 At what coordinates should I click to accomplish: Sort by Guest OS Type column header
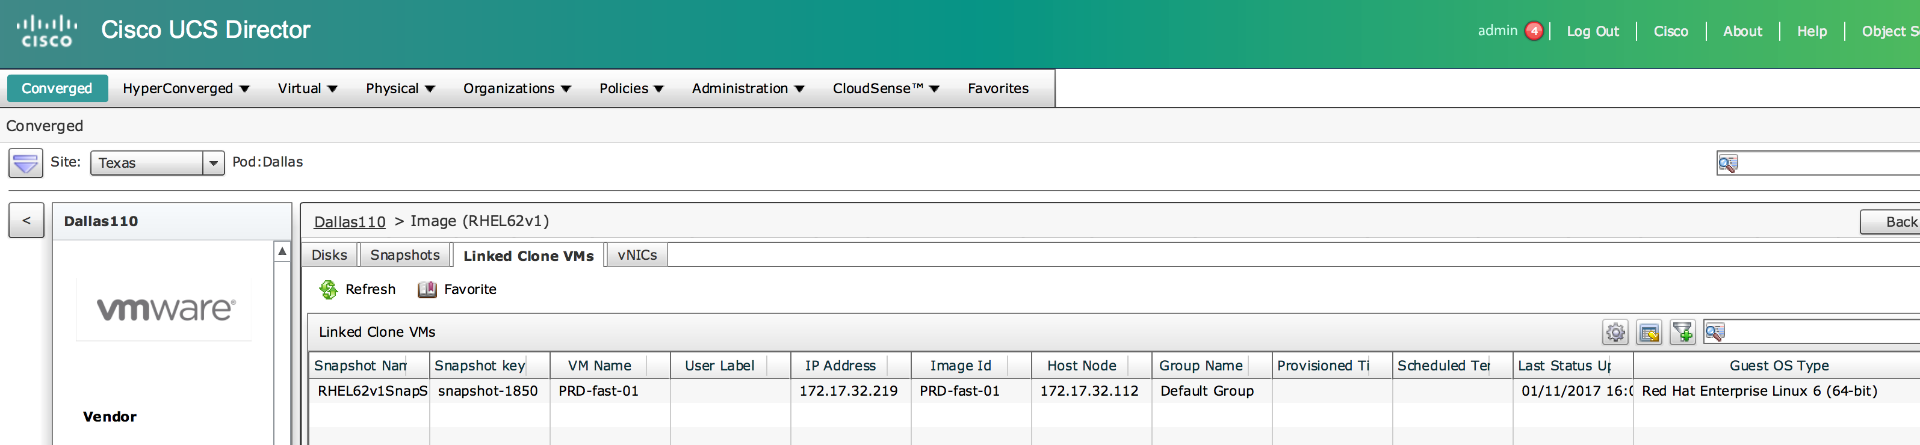point(1777,365)
